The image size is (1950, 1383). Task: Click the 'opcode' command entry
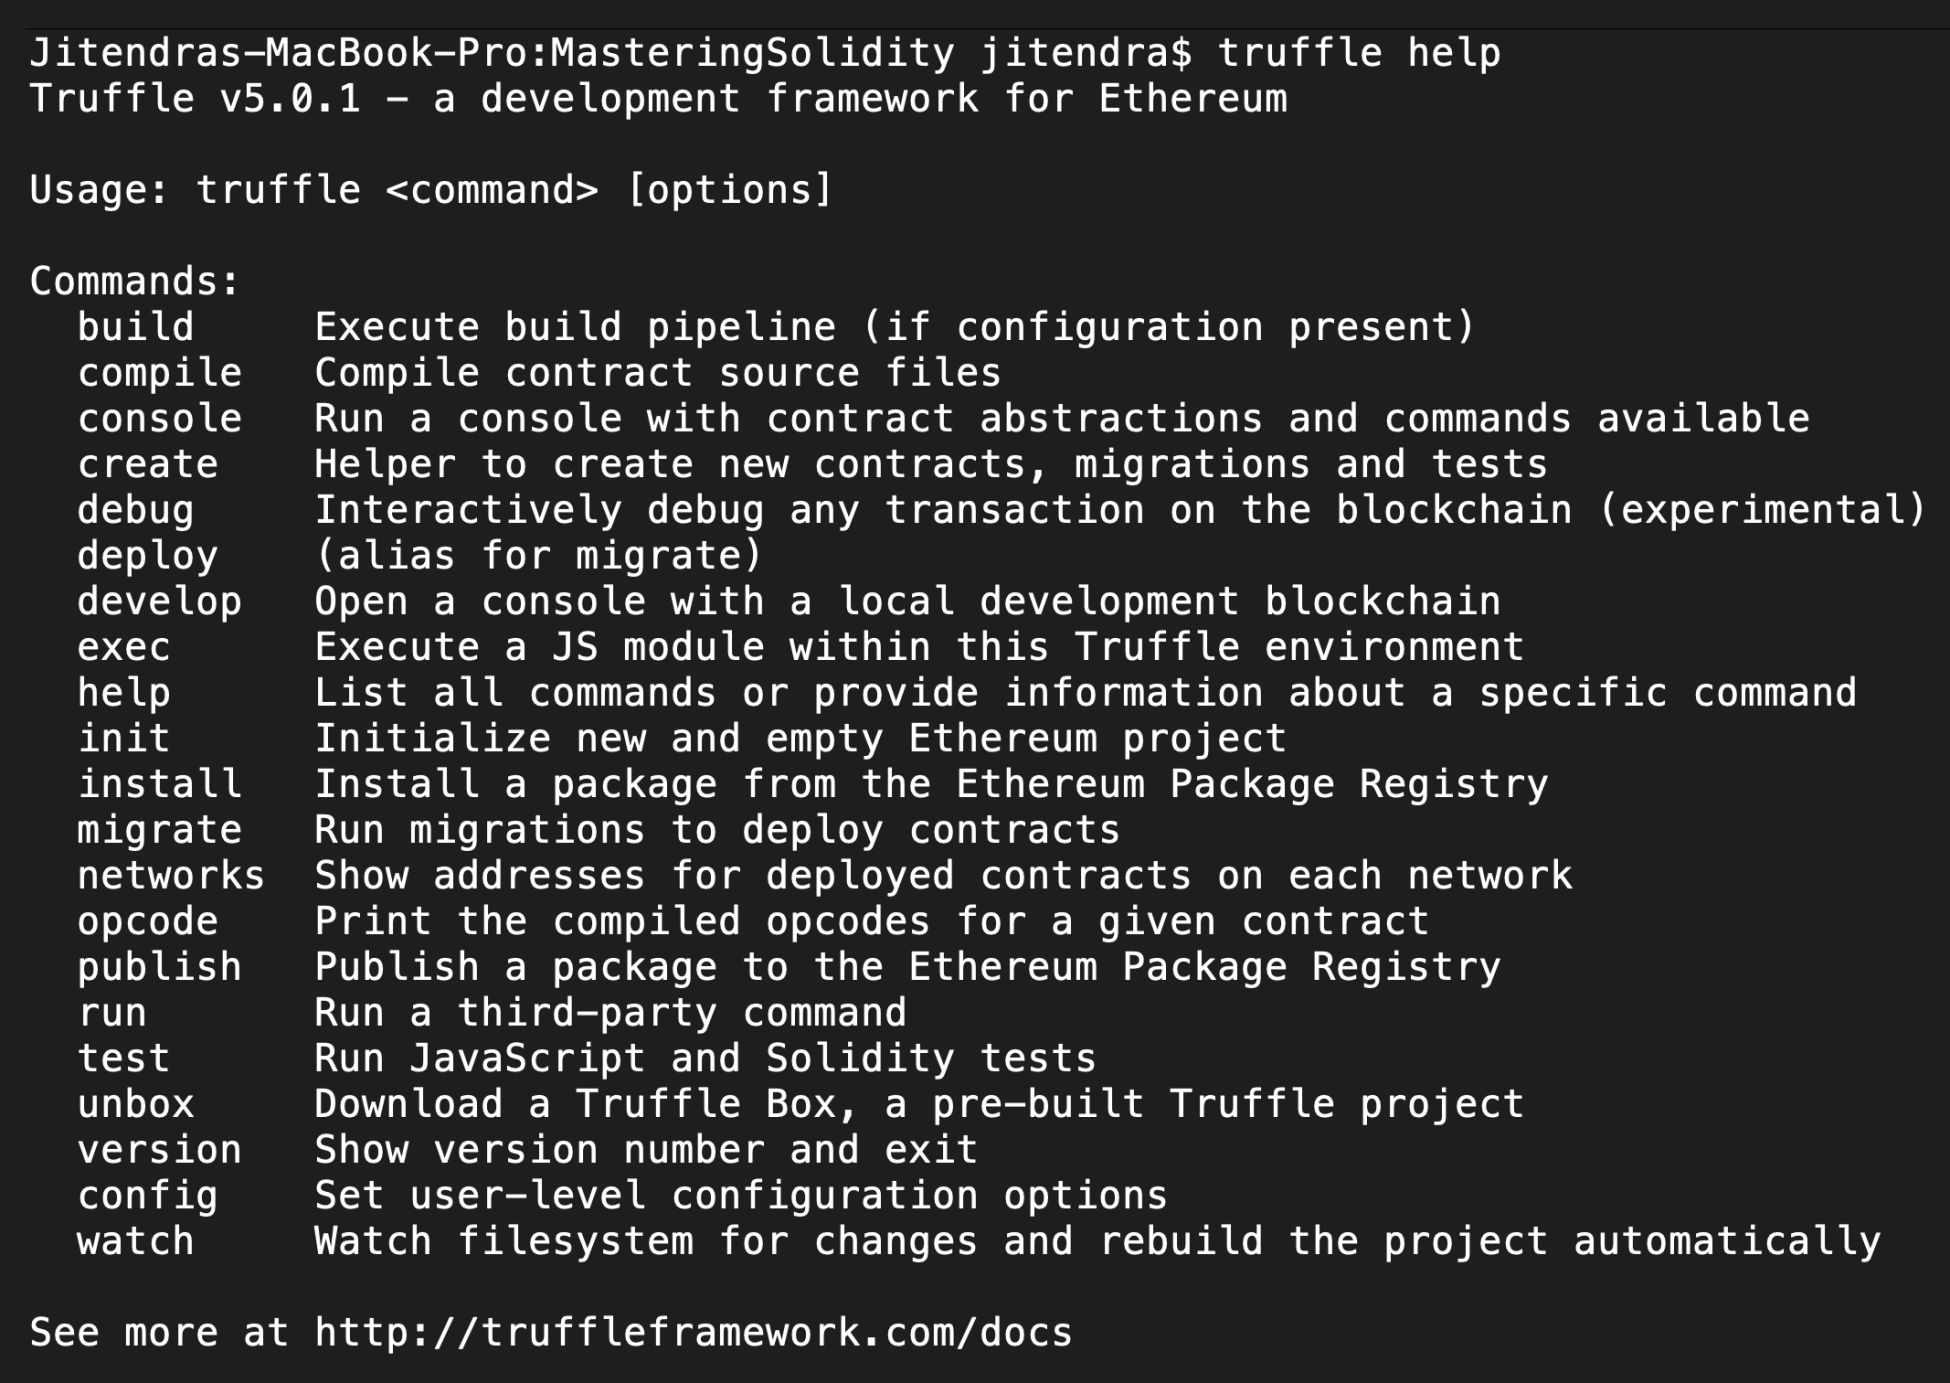pyautogui.click(x=148, y=922)
